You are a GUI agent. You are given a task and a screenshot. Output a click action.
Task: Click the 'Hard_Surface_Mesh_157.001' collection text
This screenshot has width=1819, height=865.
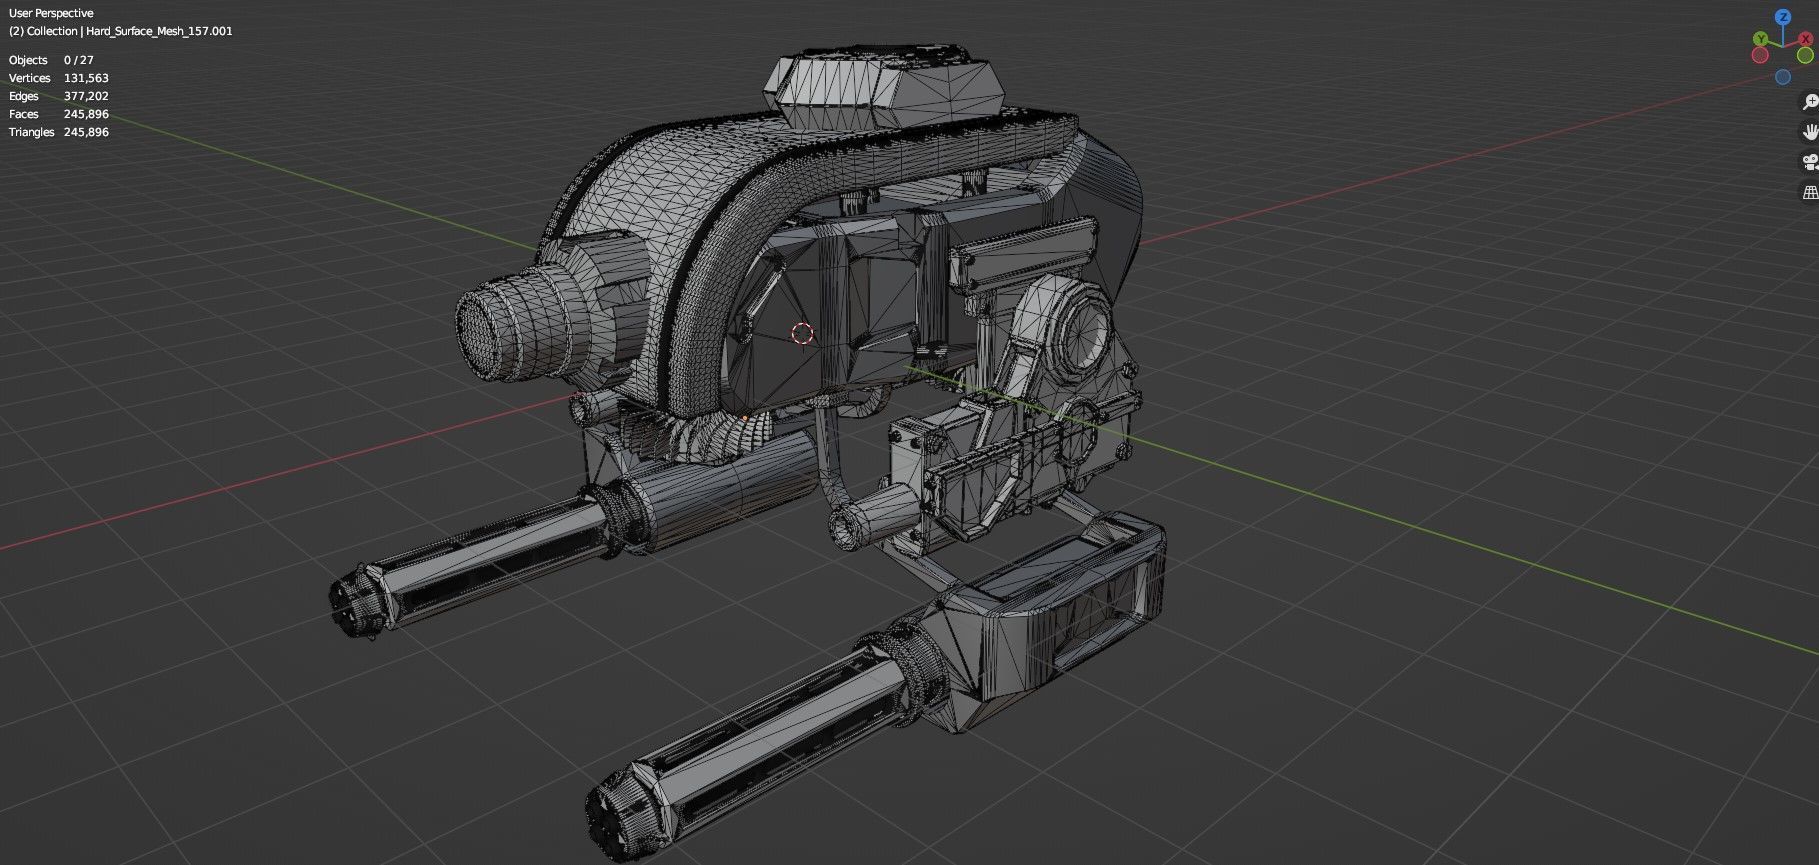[x=159, y=31]
